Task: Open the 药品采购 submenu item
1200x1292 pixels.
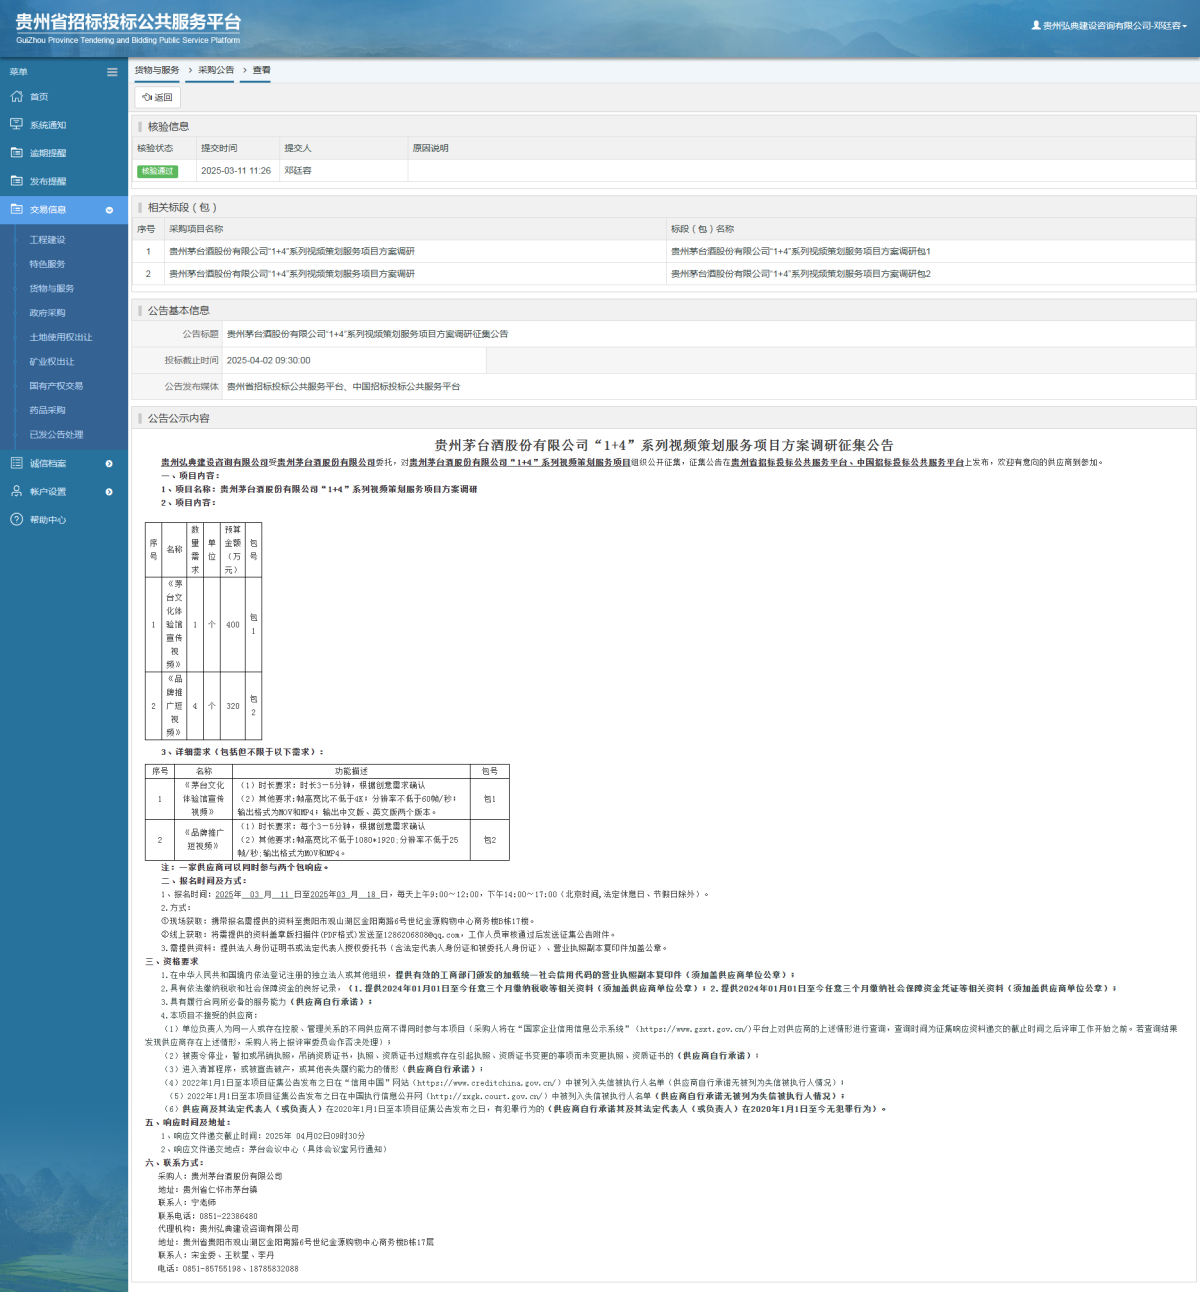Action: point(47,410)
